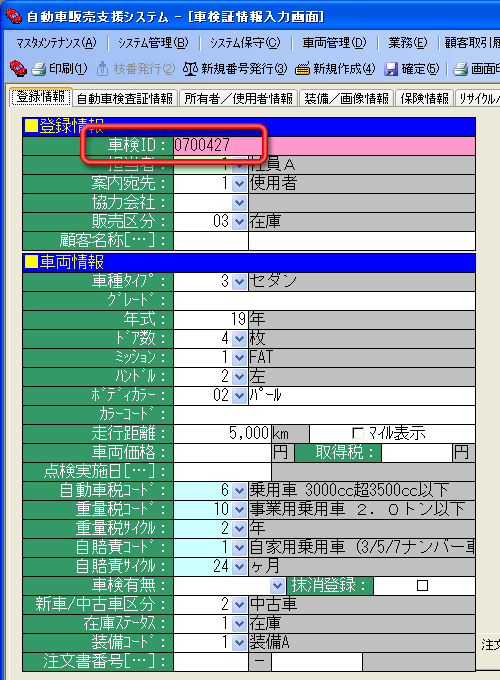Click the 車検ID field showing 0700427

click(x=324, y=145)
